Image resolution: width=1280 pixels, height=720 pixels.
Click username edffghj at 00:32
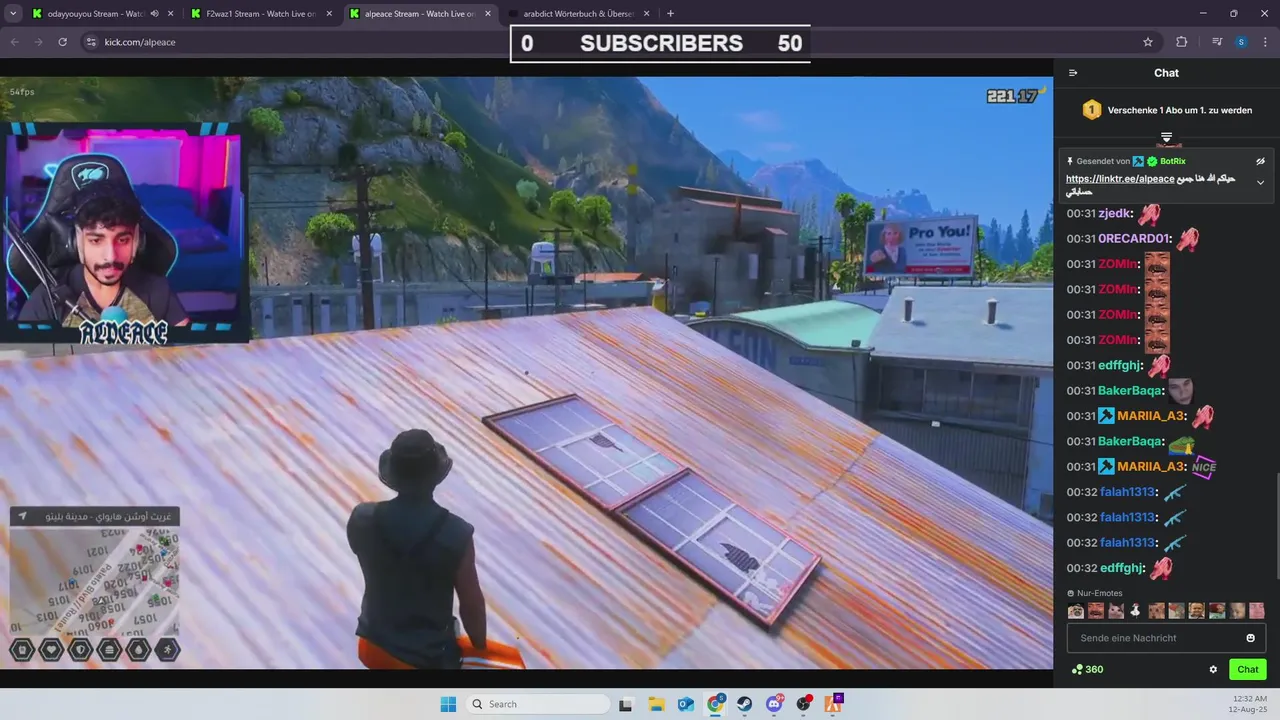tap(1121, 568)
